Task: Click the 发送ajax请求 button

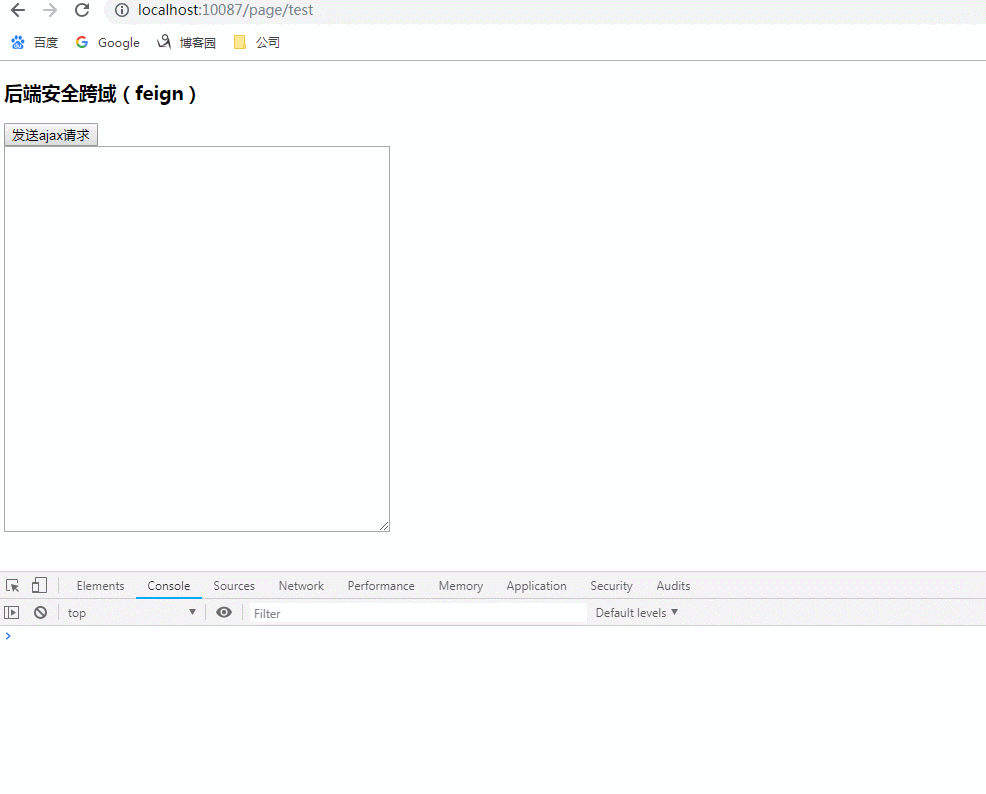Action: coord(51,135)
